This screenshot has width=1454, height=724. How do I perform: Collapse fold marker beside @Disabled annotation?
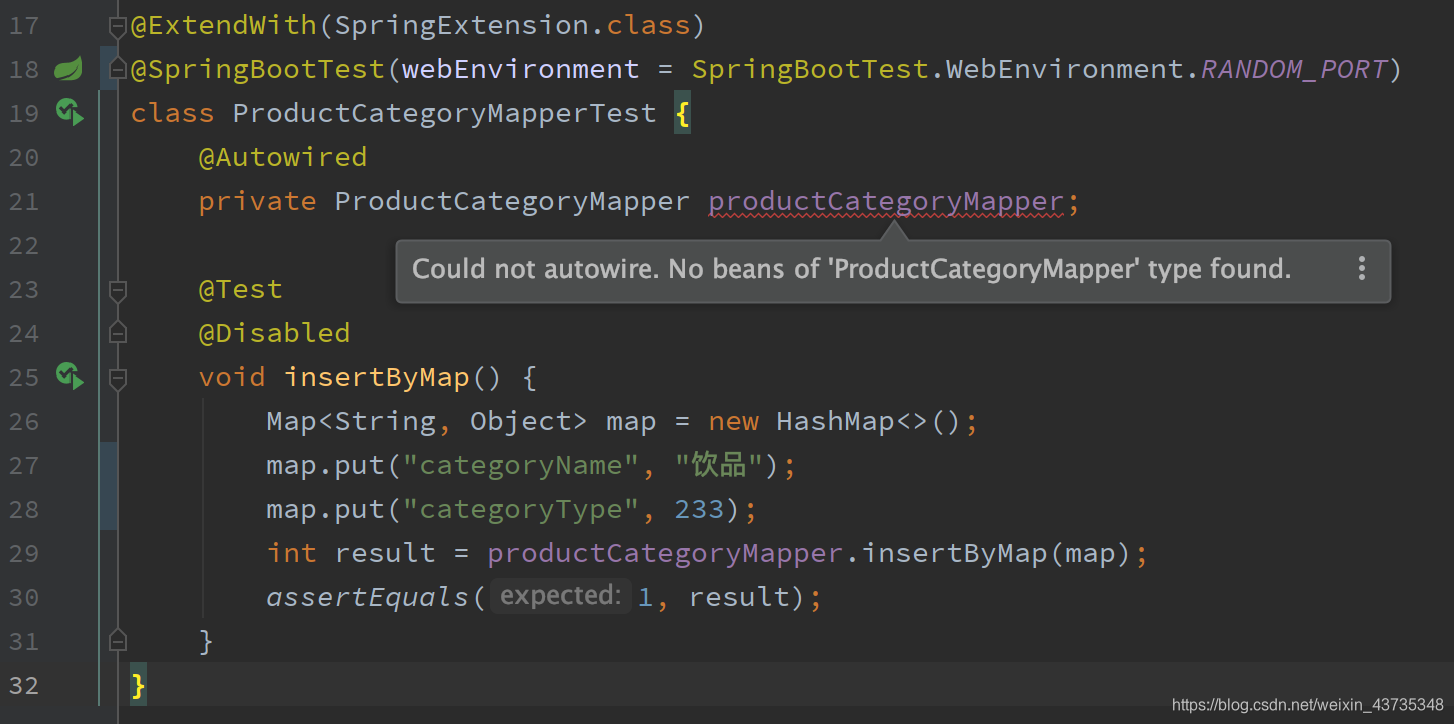pos(118,333)
